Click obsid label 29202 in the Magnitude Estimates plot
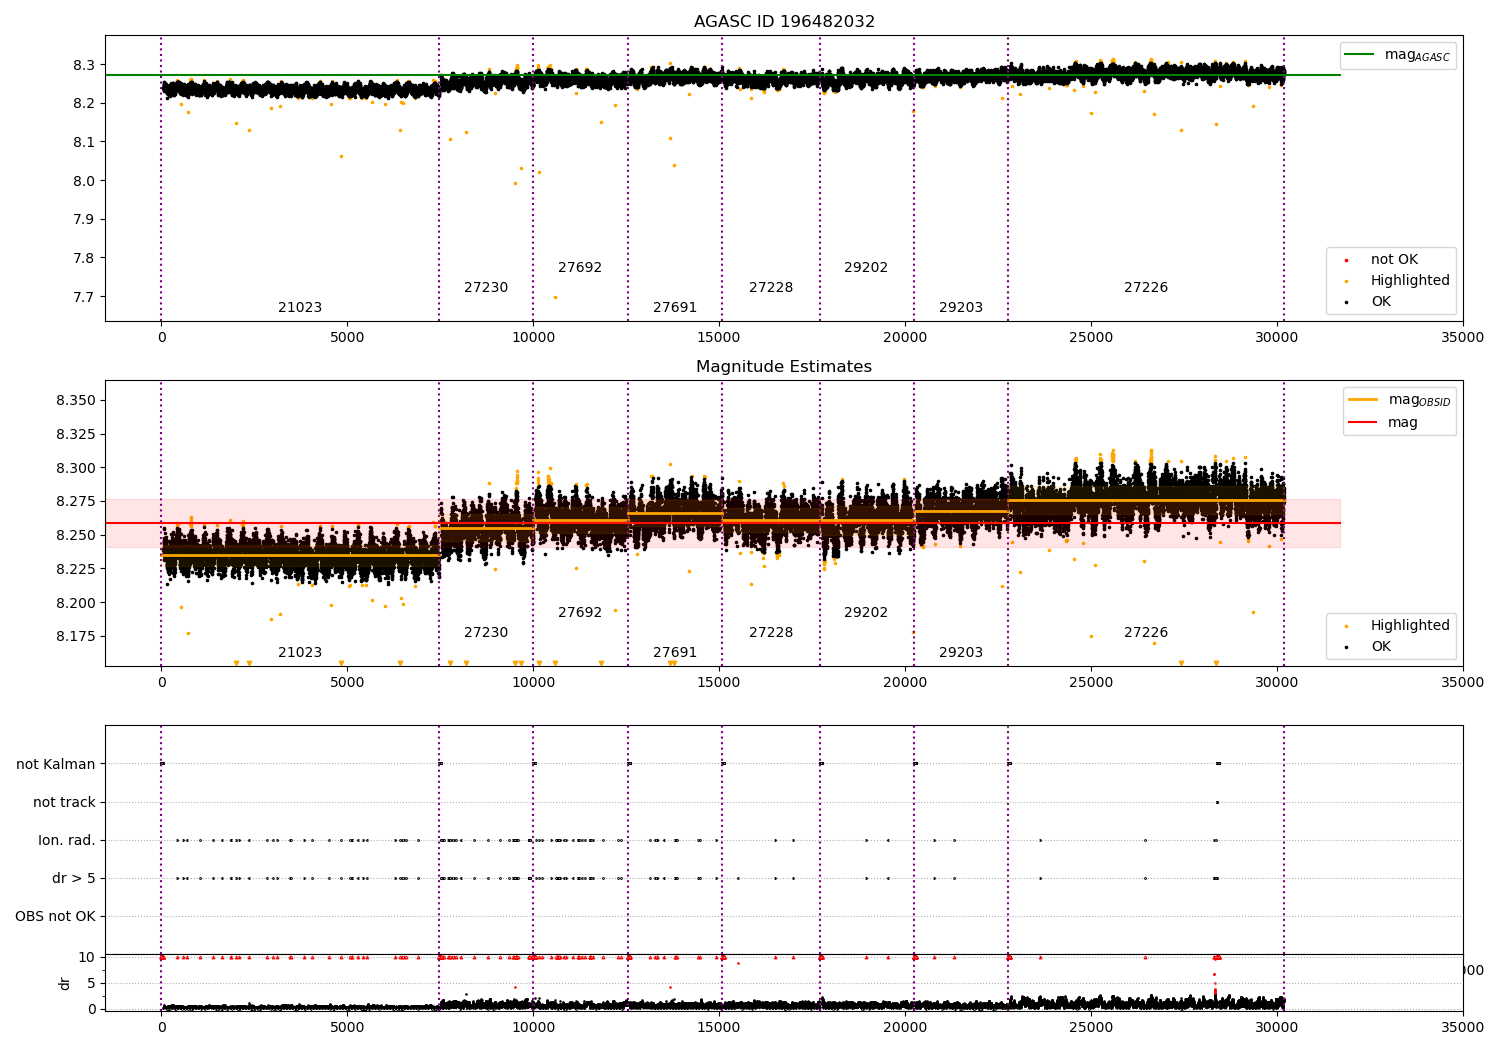Screen dimensions: 1500x1050 tap(866, 613)
